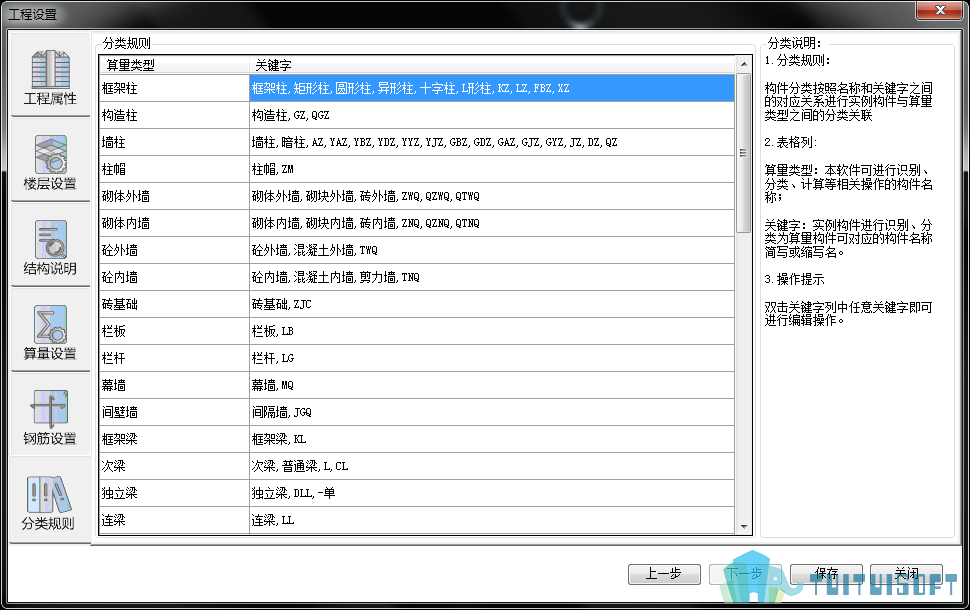Click the 算量类型 column header
This screenshot has height=610, width=970.
pyautogui.click(x=172, y=65)
